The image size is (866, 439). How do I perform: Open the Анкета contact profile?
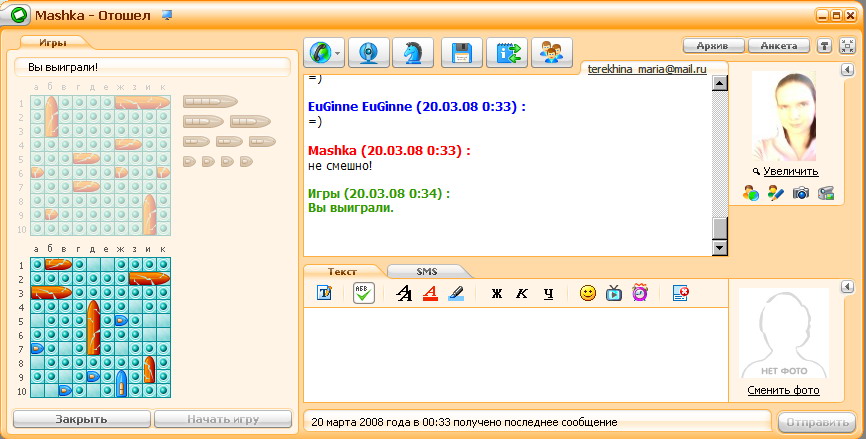point(779,46)
